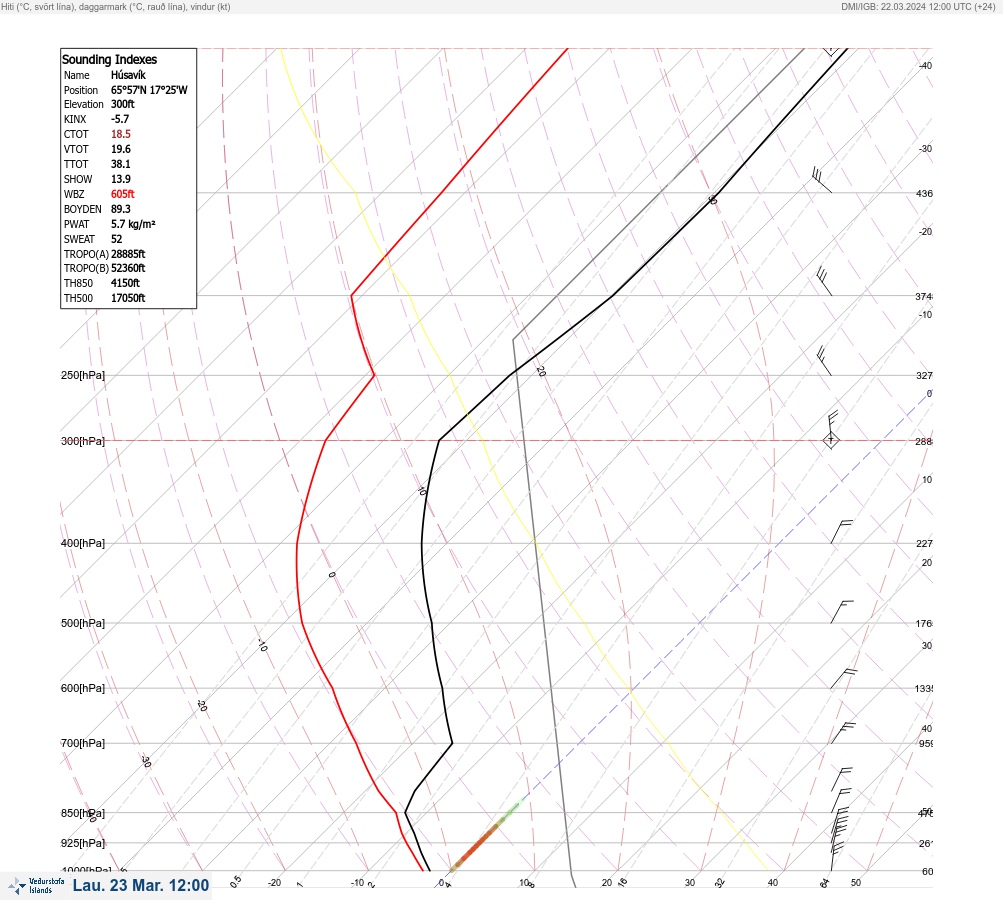Viewport: 1003px width, 900px height.
Task: Click the TH500 value 17050ft
Action: (x=128, y=298)
